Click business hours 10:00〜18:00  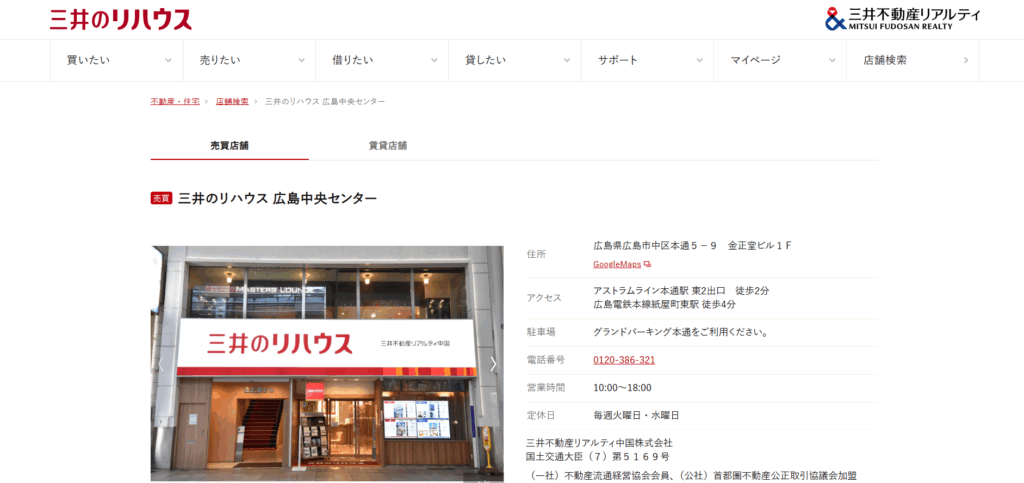tap(622, 388)
